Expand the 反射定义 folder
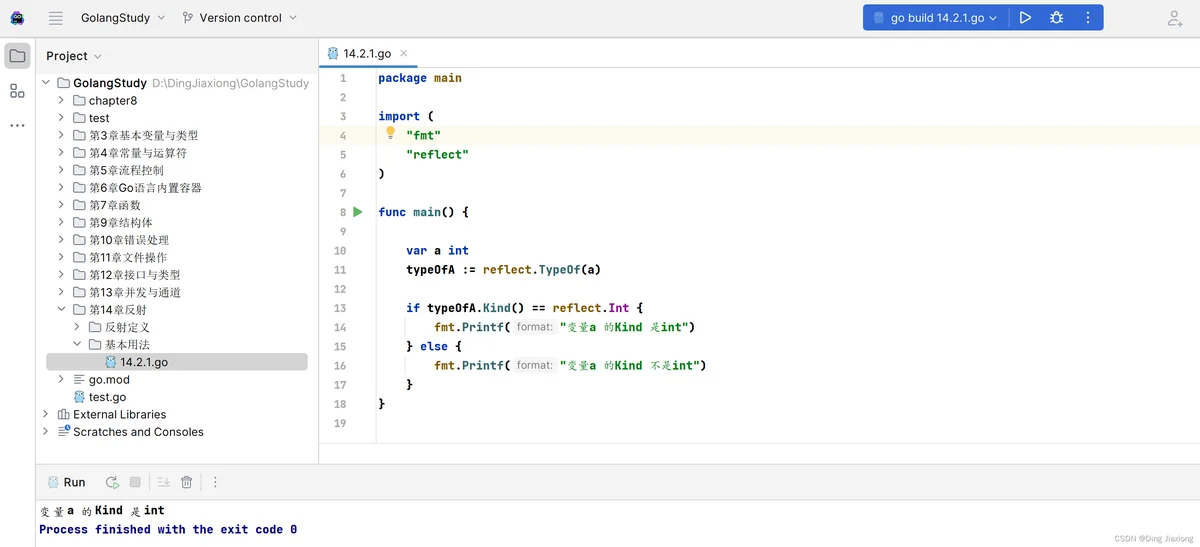This screenshot has width=1200, height=547. (x=77, y=327)
